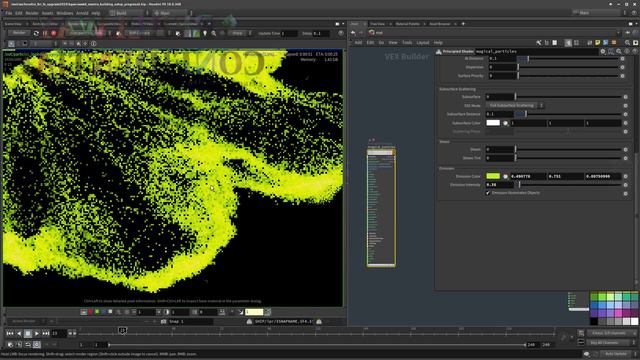
Task: Click the gear icon at Emission Intensity row end
Action: click(625, 185)
